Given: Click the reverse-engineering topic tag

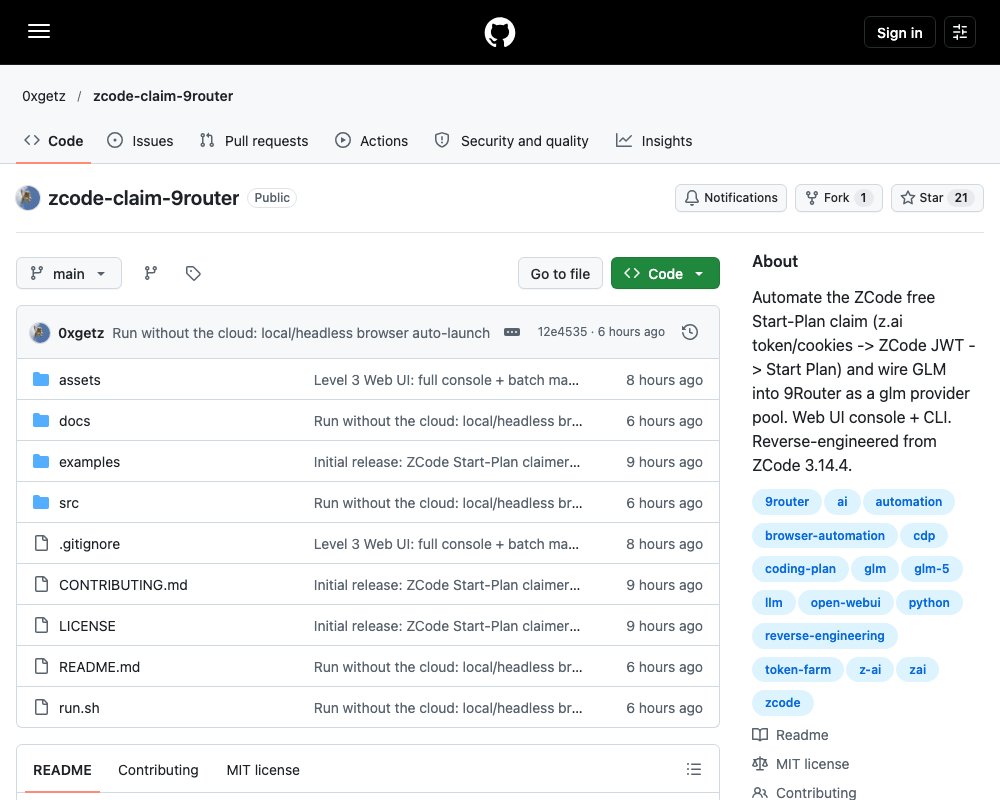Looking at the screenshot, I should click(x=825, y=635).
